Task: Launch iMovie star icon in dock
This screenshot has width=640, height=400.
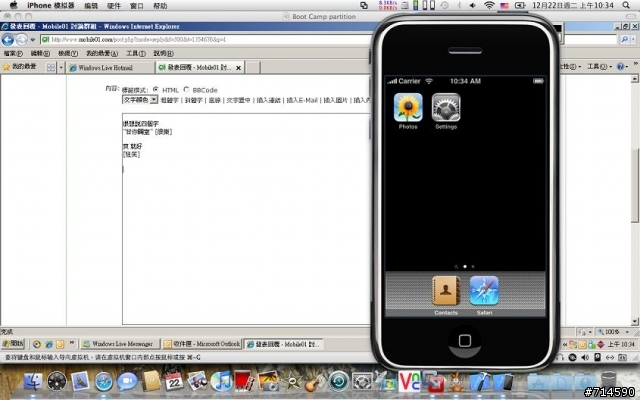Action: pyautogui.click(x=292, y=382)
